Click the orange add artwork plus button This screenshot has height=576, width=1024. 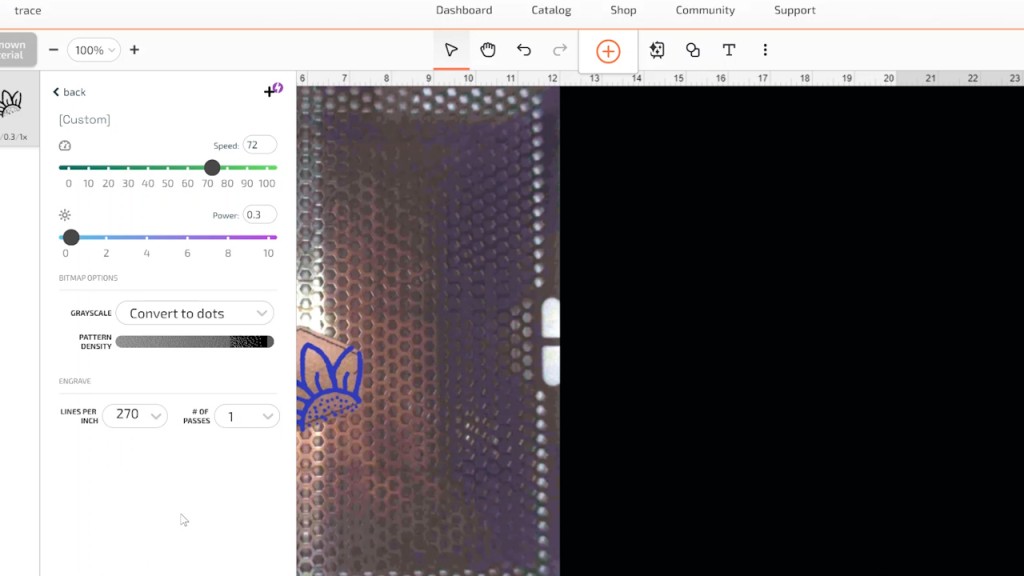coord(608,51)
